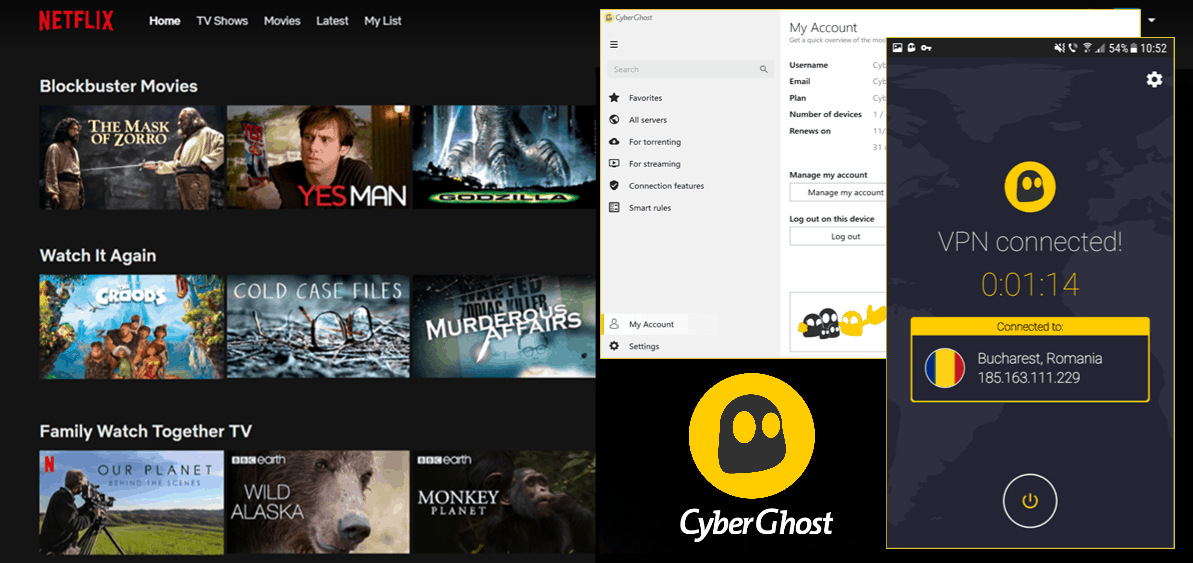Select the Monkey Planet thumbnail

tap(504, 502)
